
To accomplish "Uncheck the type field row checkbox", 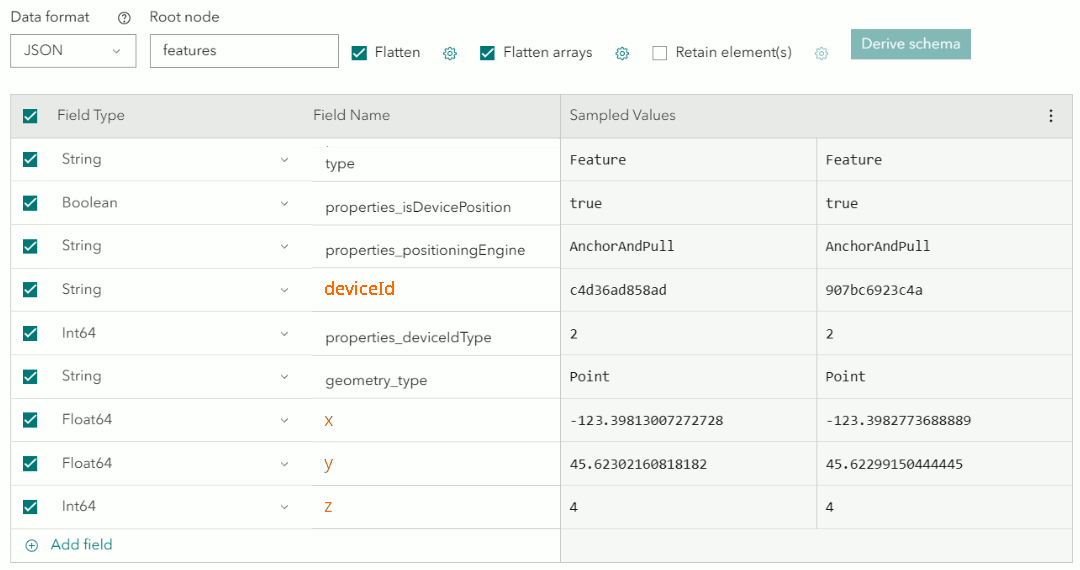I will [30, 160].
